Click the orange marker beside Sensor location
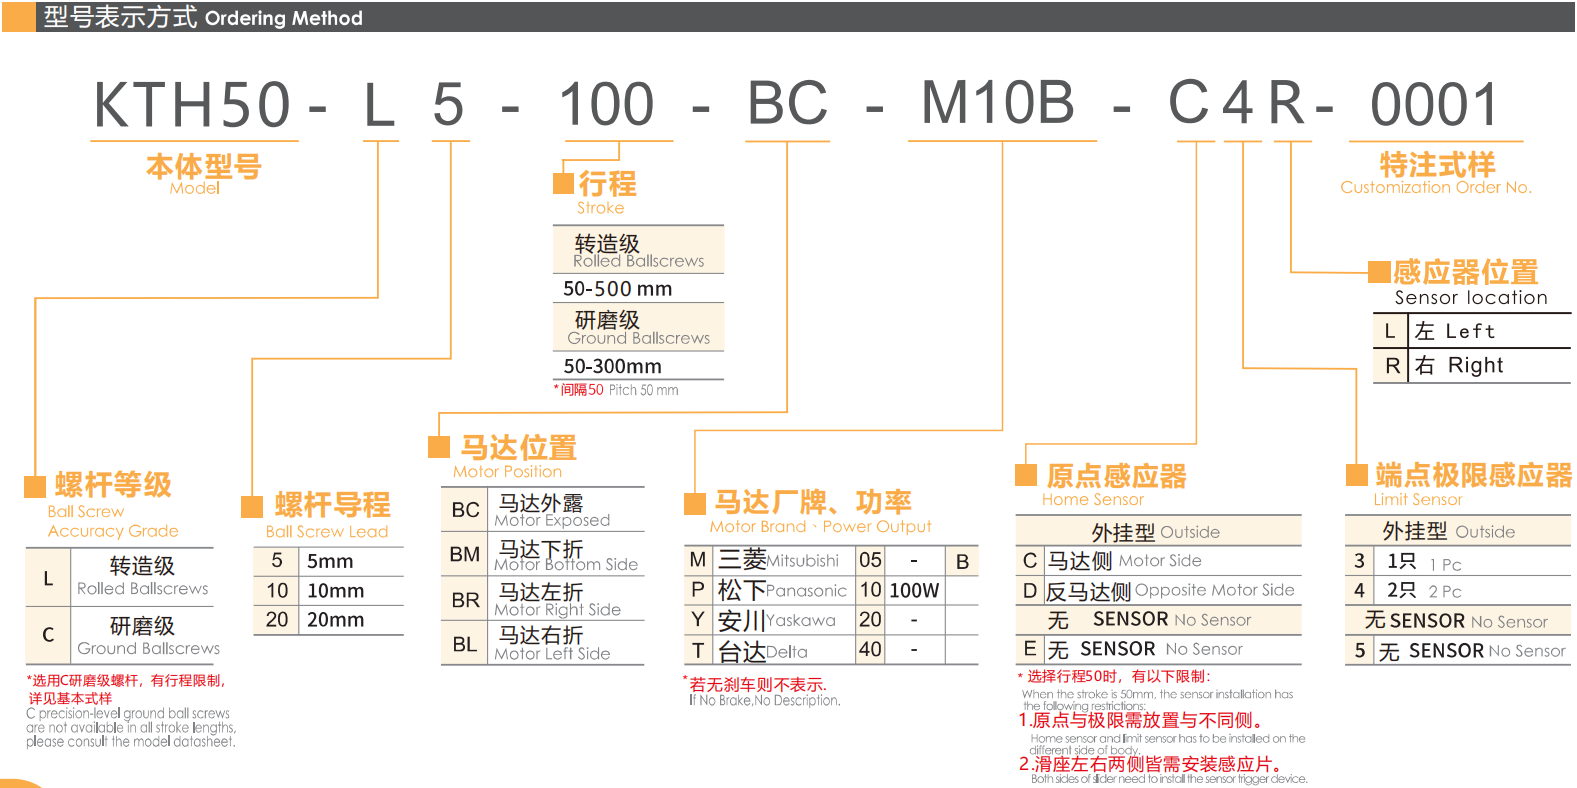 [1379, 272]
